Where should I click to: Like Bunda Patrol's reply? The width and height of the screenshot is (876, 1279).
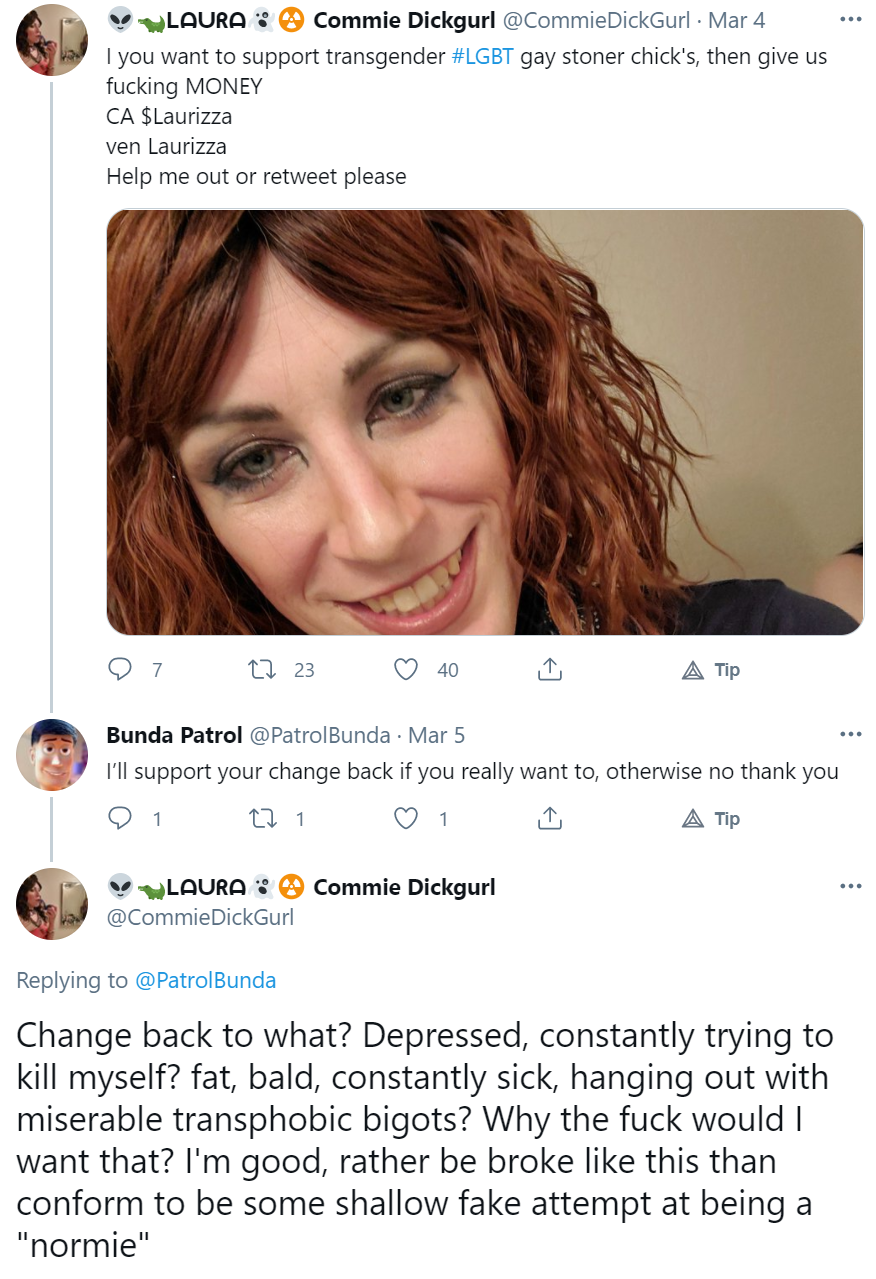[406, 819]
